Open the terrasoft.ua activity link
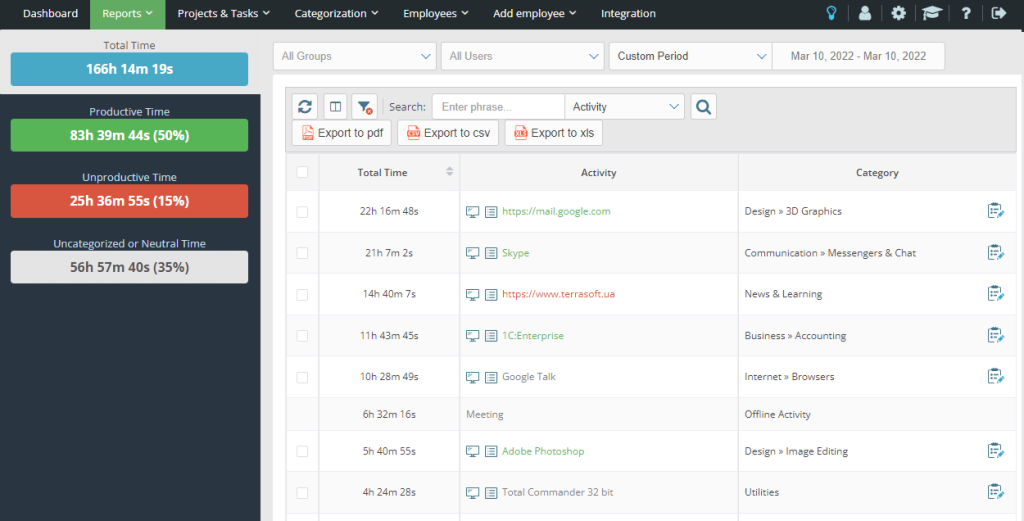Screen dimensions: 1024x521 click(x=556, y=294)
